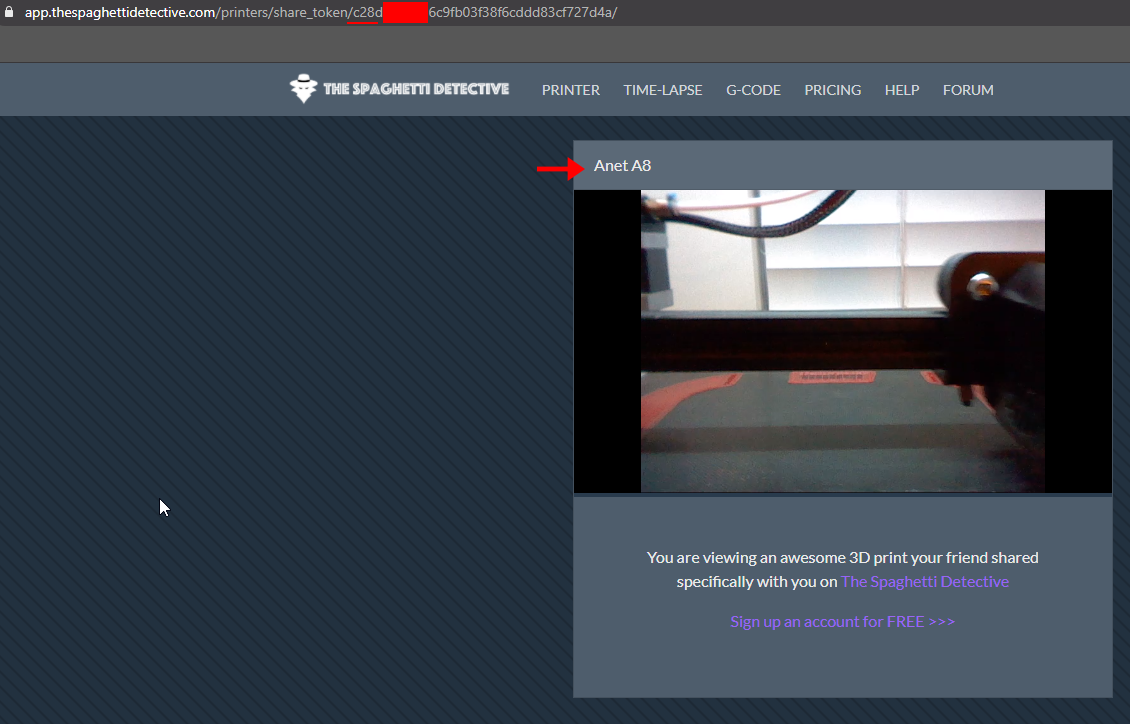
Task: Open the HELP section
Action: (x=901, y=89)
